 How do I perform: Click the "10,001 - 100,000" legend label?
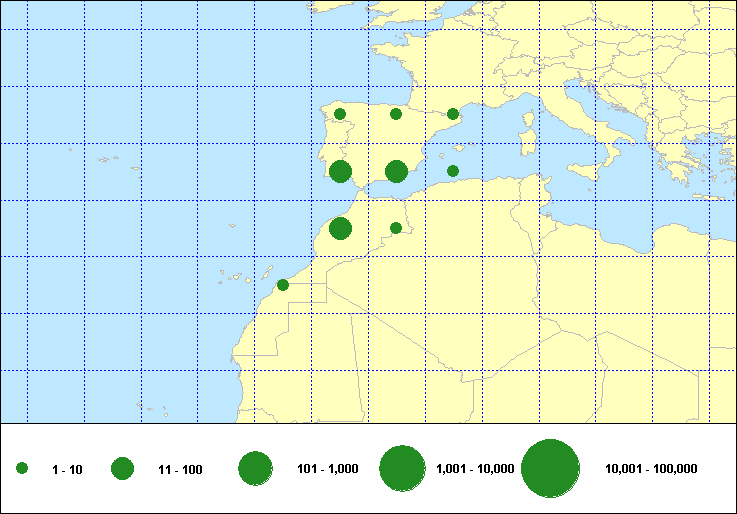(651, 469)
